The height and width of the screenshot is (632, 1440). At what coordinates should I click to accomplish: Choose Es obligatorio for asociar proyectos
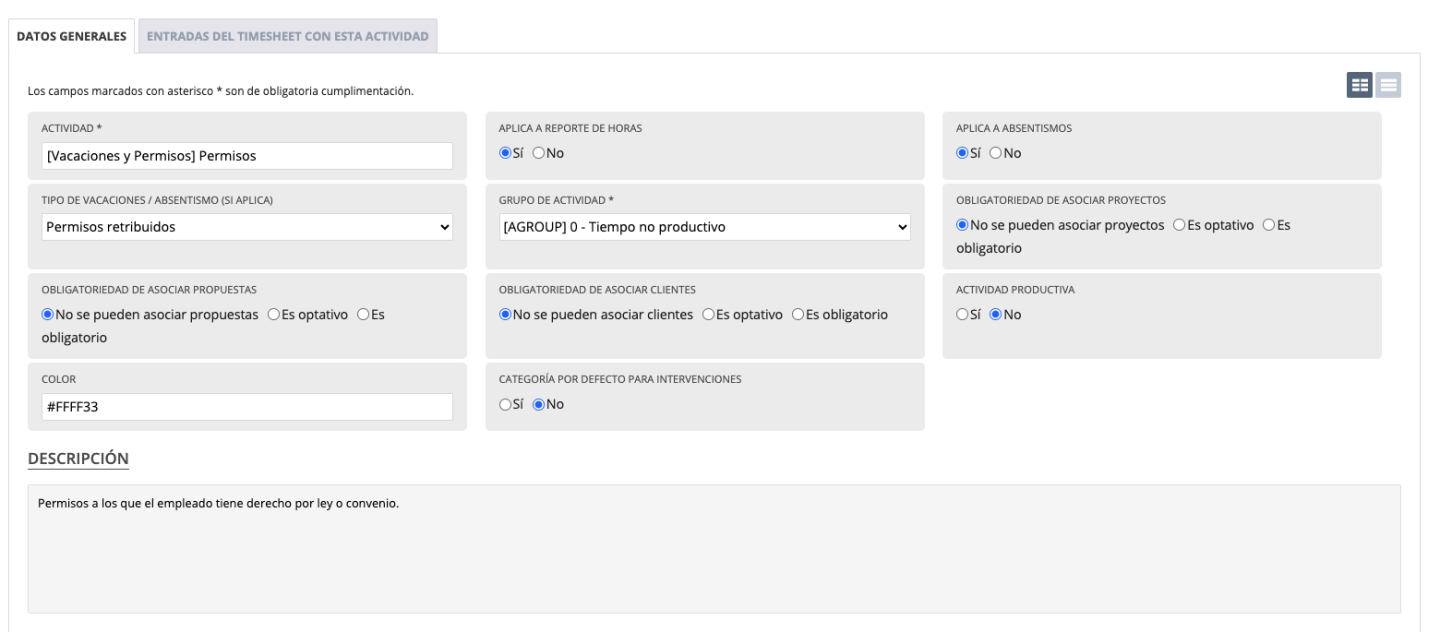click(x=1269, y=225)
